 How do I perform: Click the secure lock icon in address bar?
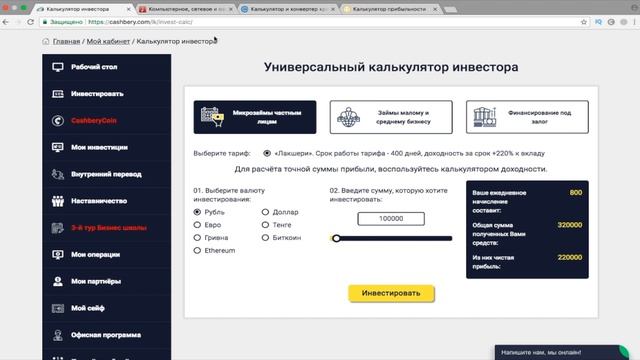point(45,22)
